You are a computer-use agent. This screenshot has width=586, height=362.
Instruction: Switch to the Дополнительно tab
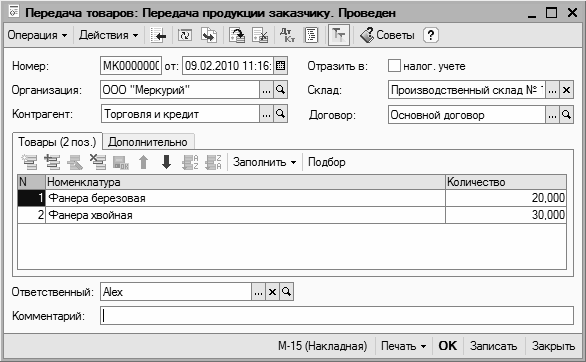[148, 142]
